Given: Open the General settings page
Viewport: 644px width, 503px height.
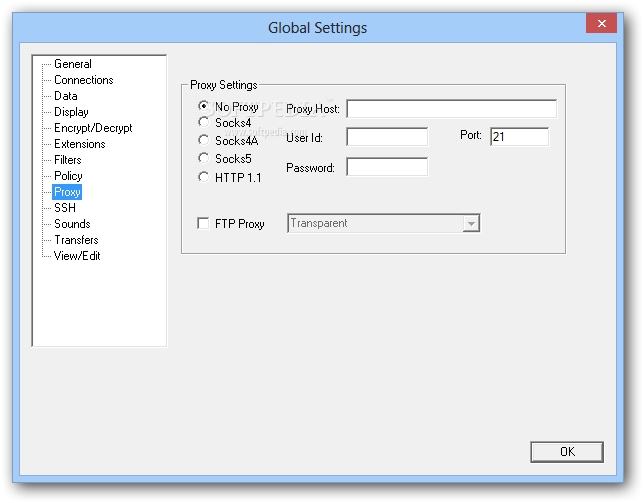Looking at the screenshot, I should pyautogui.click(x=73, y=64).
